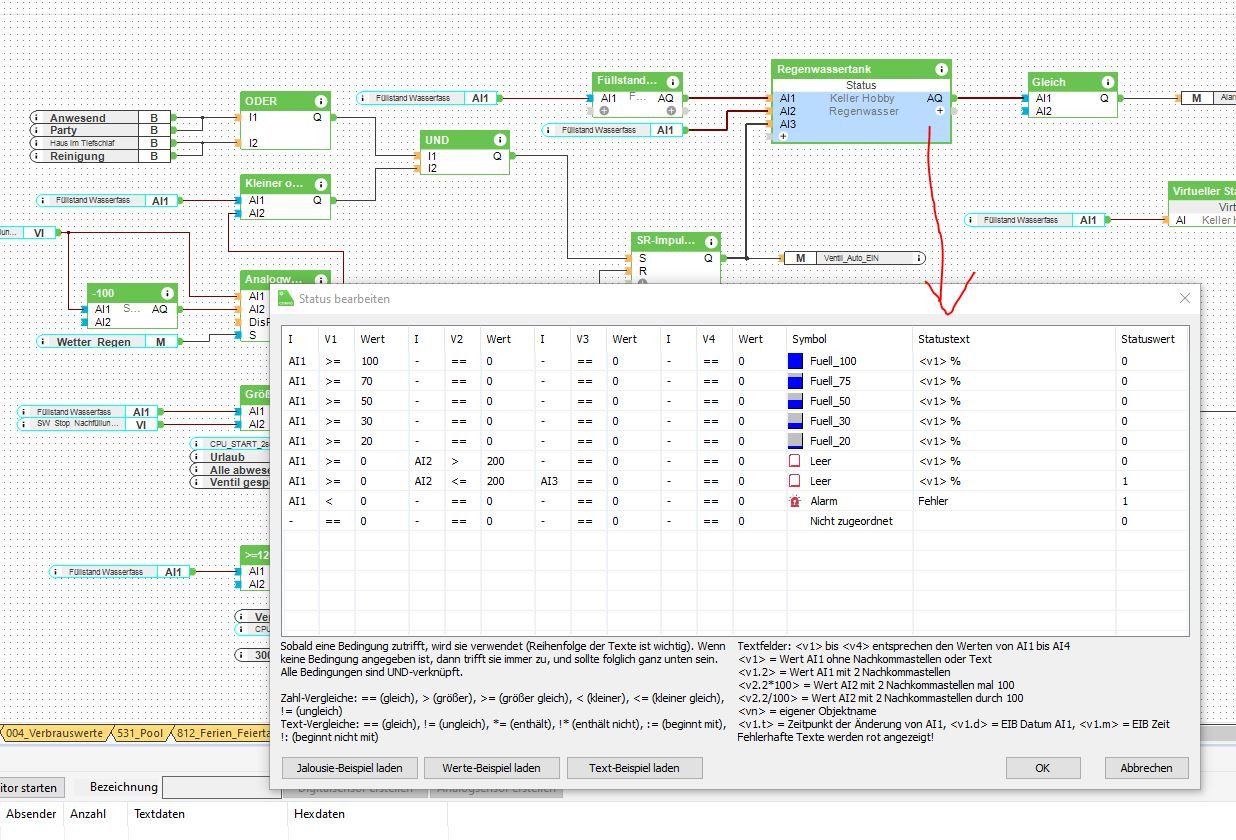Image resolution: width=1236 pixels, height=840 pixels.
Task: Click the Regenwassertank block info icon
Action: pyautogui.click(x=941, y=70)
